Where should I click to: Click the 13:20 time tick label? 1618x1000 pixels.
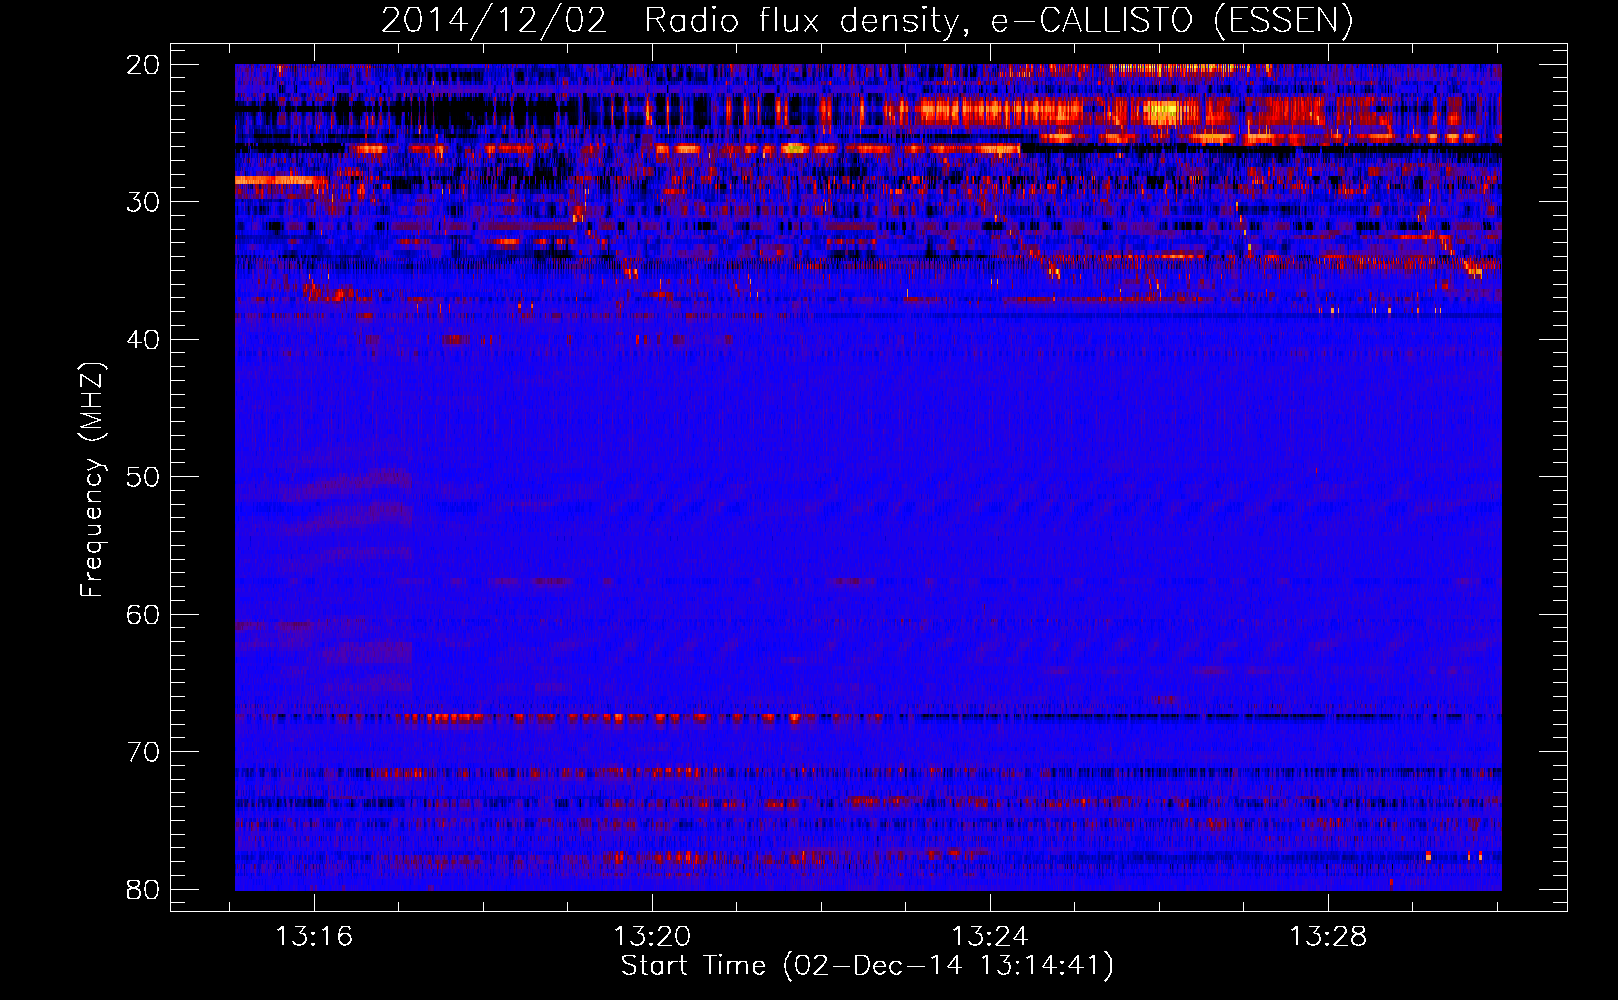(652, 937)
